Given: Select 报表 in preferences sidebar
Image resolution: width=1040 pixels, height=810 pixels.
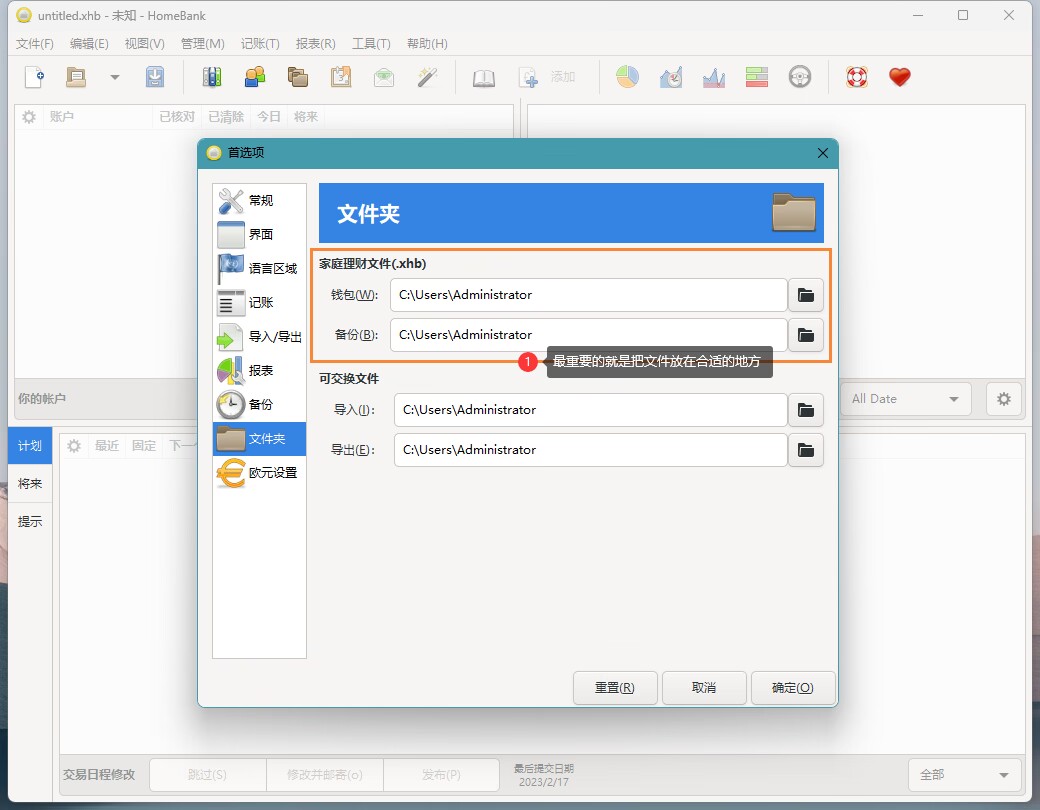Looking at the screenshot, I should [x=259, y=370].
